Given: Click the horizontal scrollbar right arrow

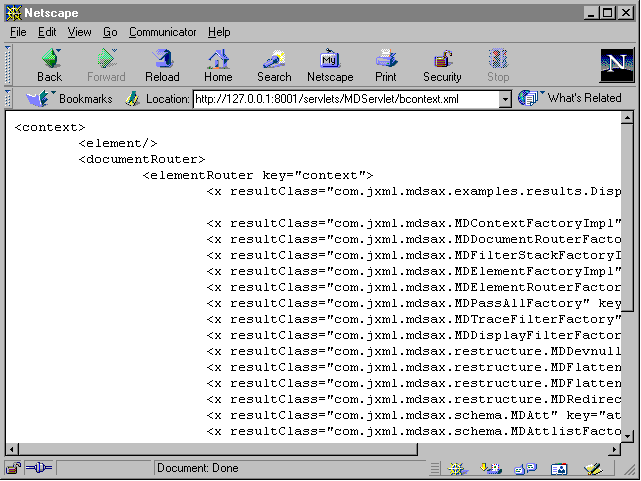Looking at the screenshot, I should [x=614, y=450].
